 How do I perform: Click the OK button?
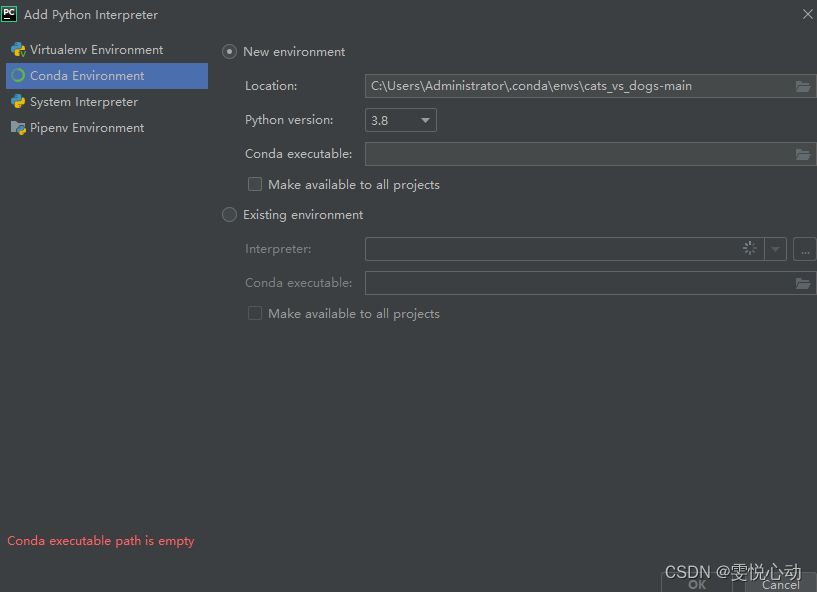697,583
